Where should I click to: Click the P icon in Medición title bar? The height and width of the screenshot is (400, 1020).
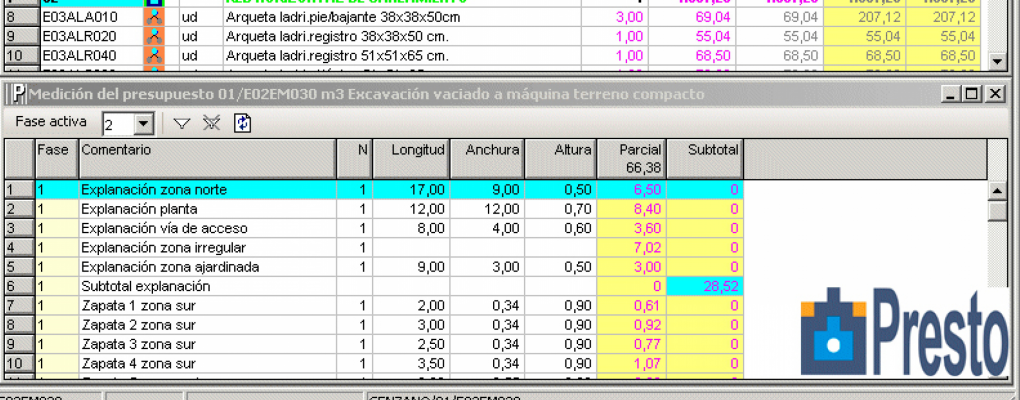pos(17,94)
